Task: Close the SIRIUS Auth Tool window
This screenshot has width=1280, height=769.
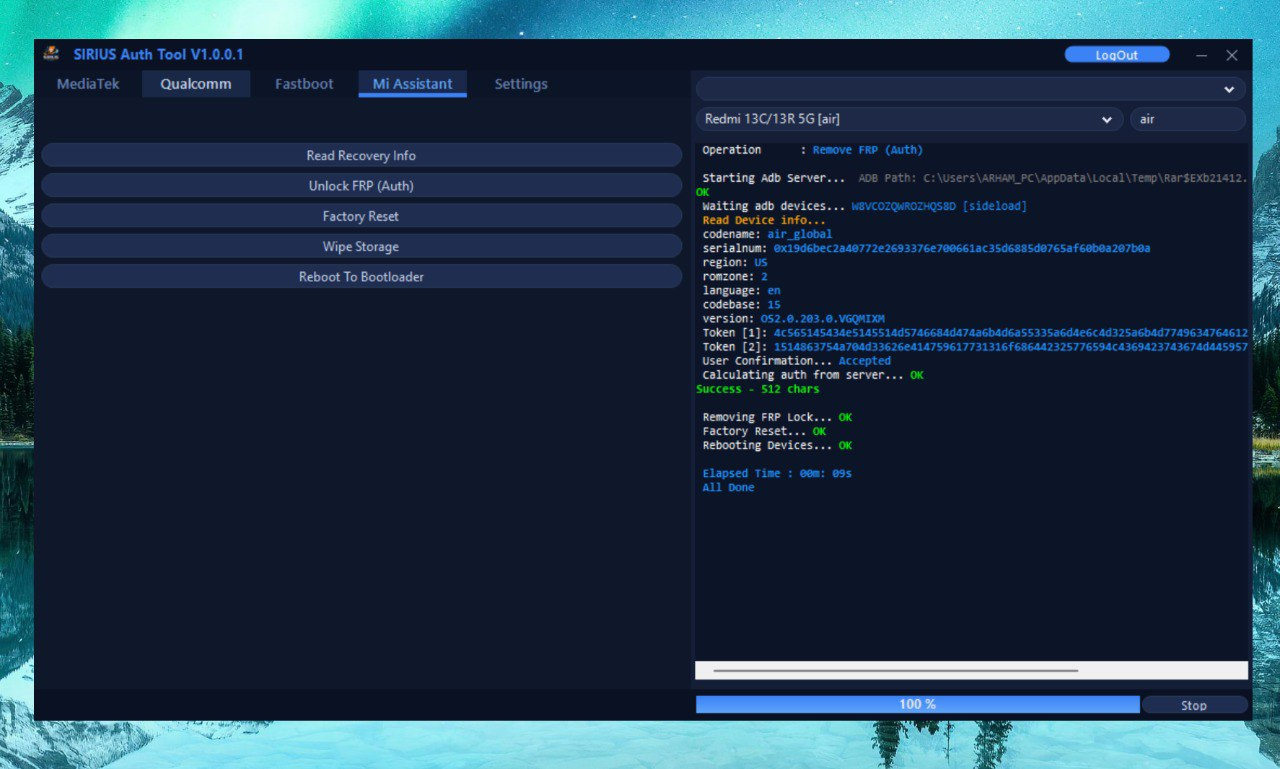Action: click(x=1232, y=55)
